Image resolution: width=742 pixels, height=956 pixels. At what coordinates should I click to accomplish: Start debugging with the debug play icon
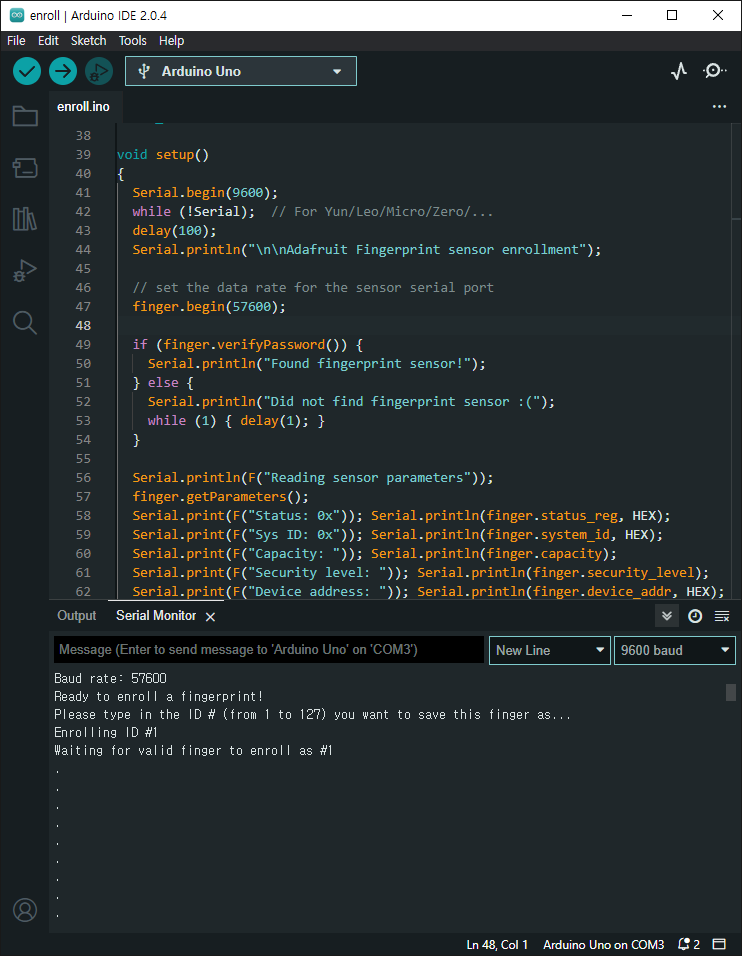coord(99,71)
